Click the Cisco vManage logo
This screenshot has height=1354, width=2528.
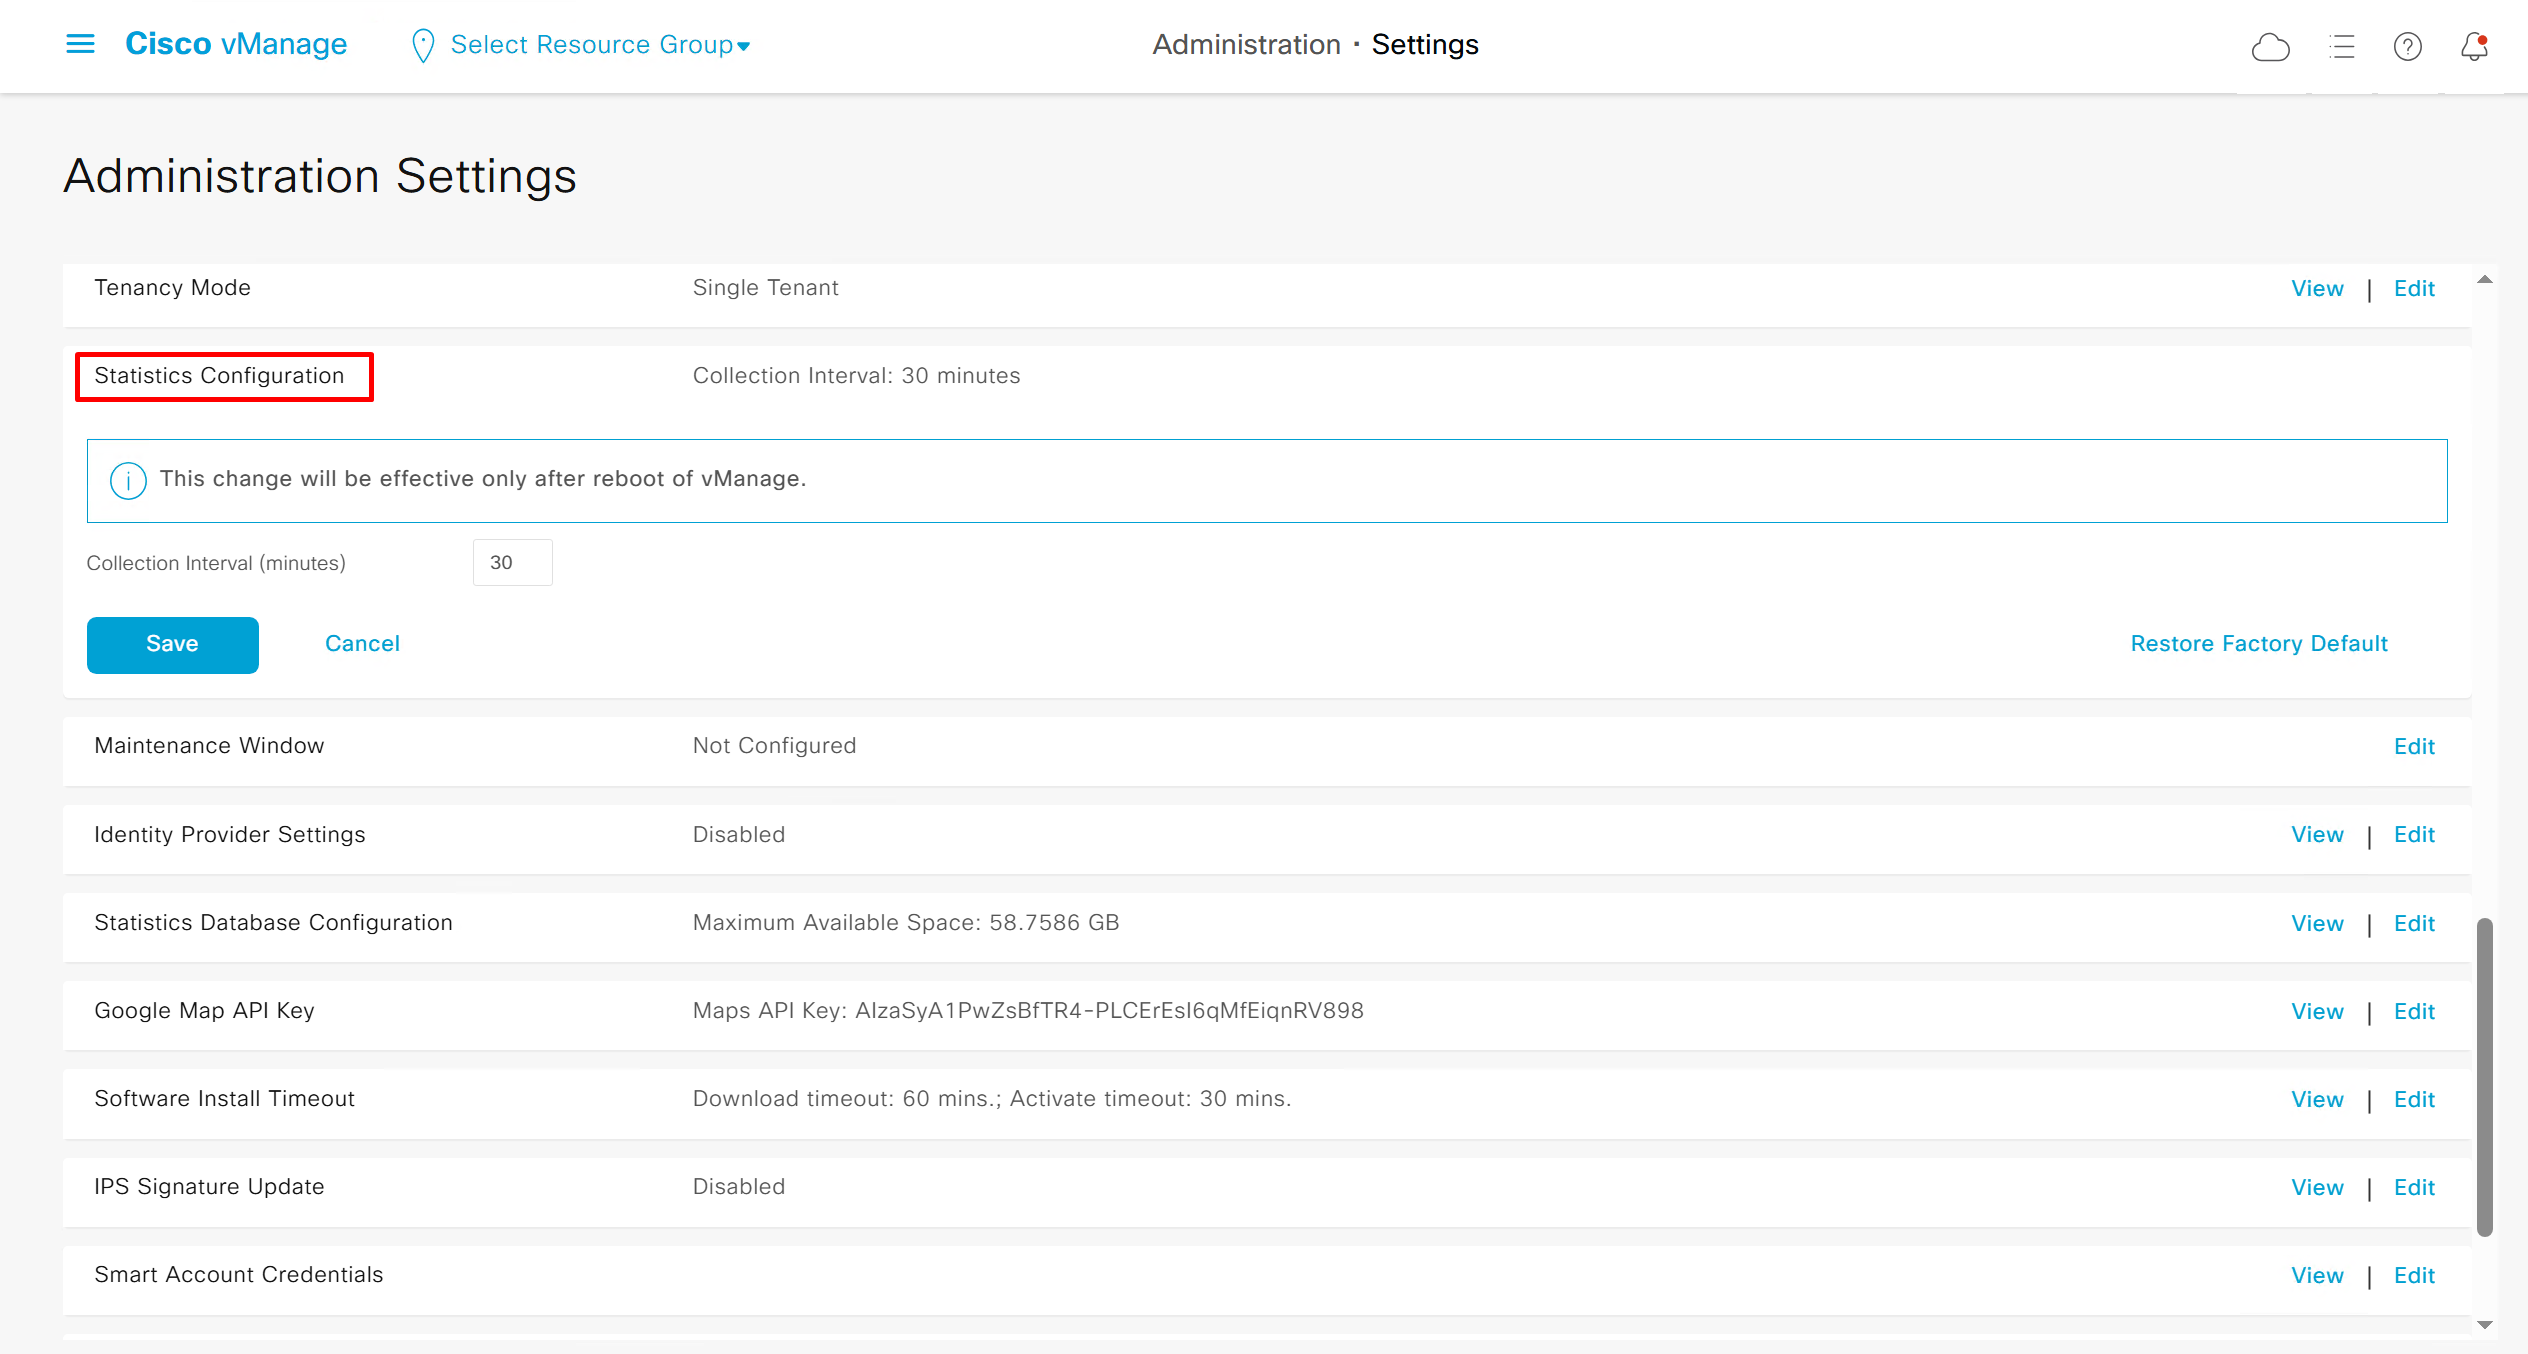pyautogui.click(x=236, y=44)
